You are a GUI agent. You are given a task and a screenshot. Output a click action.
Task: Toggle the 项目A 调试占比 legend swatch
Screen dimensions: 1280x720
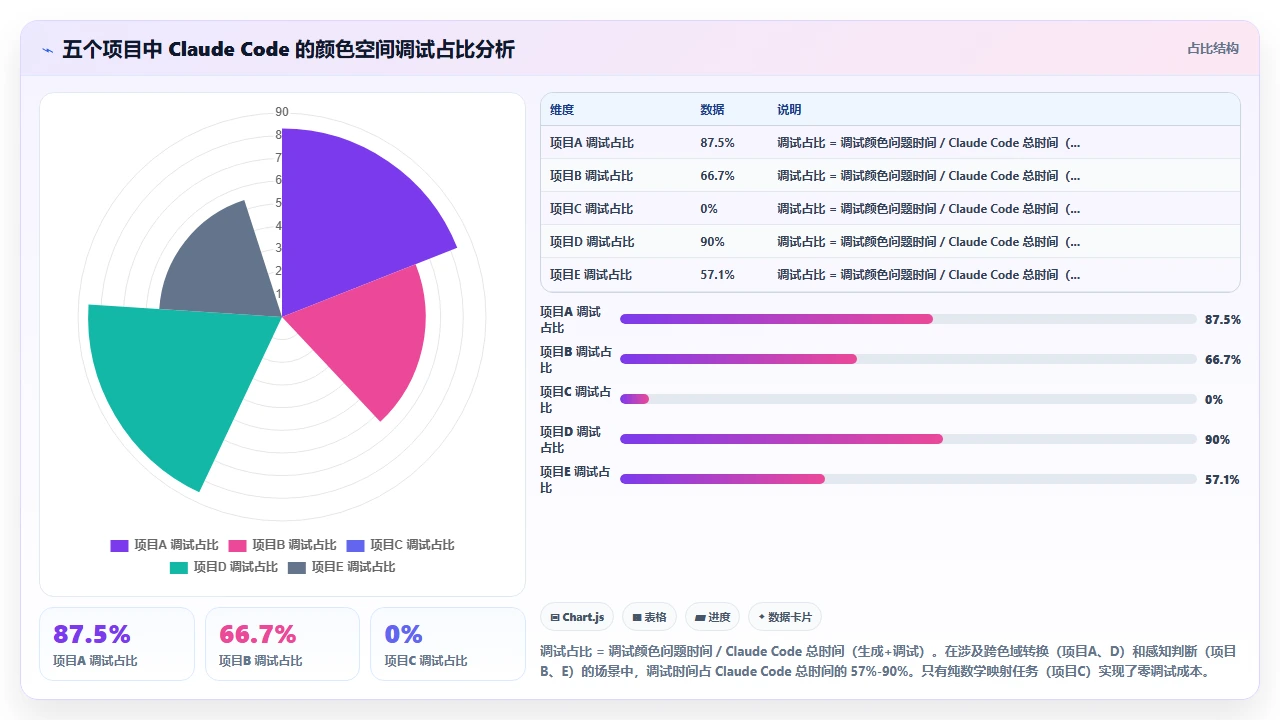[x=119, y=545]
